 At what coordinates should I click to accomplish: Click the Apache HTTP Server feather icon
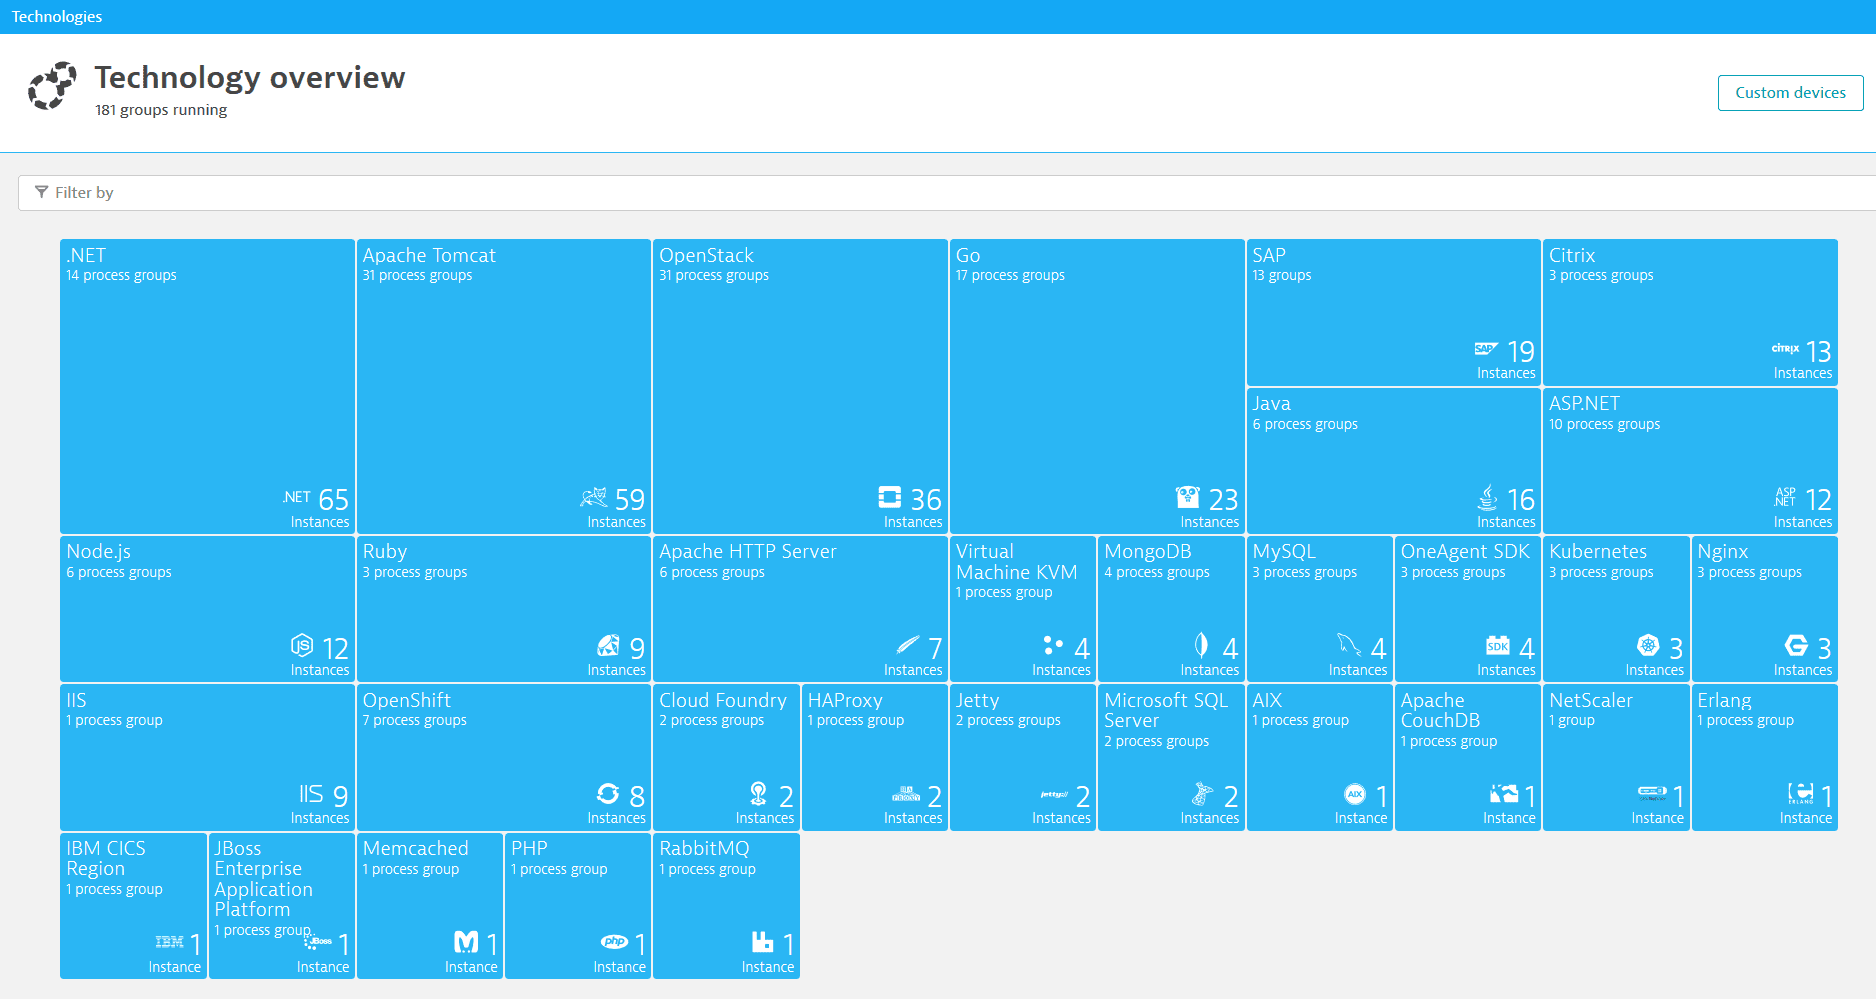click(908, 644)
